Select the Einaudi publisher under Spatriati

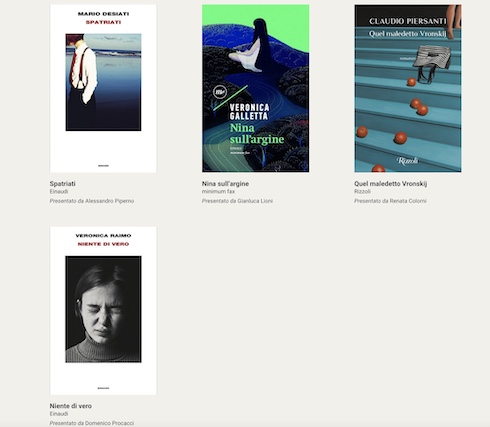(x=59, y=192)
